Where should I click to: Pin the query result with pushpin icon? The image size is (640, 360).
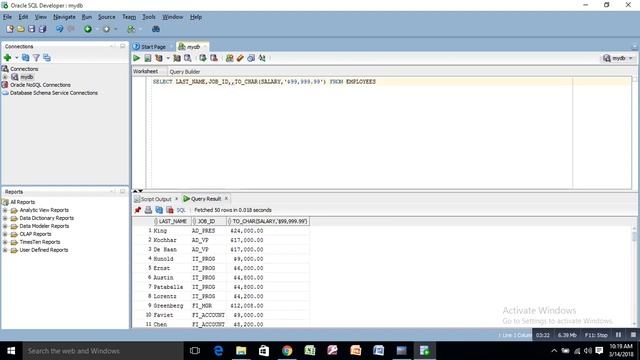pyautogui.click(x=138, y=210)
